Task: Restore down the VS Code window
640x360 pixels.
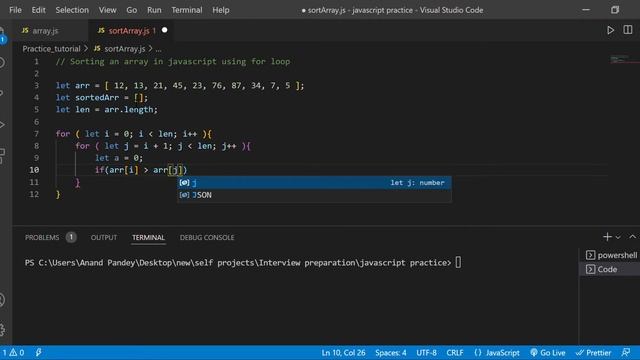Action: click(615, 10)
